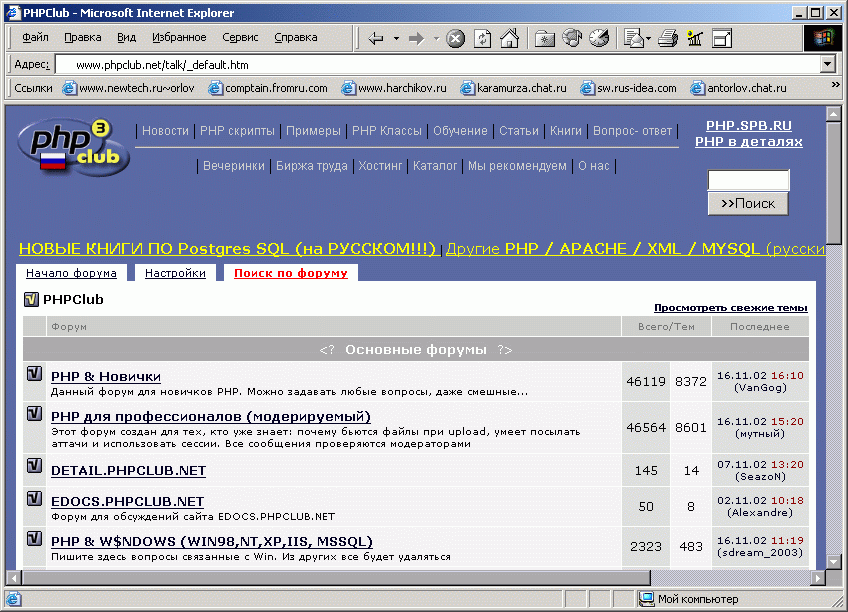
Task: Click the Back arrow toolbar button
Action: tap(376, 38)
